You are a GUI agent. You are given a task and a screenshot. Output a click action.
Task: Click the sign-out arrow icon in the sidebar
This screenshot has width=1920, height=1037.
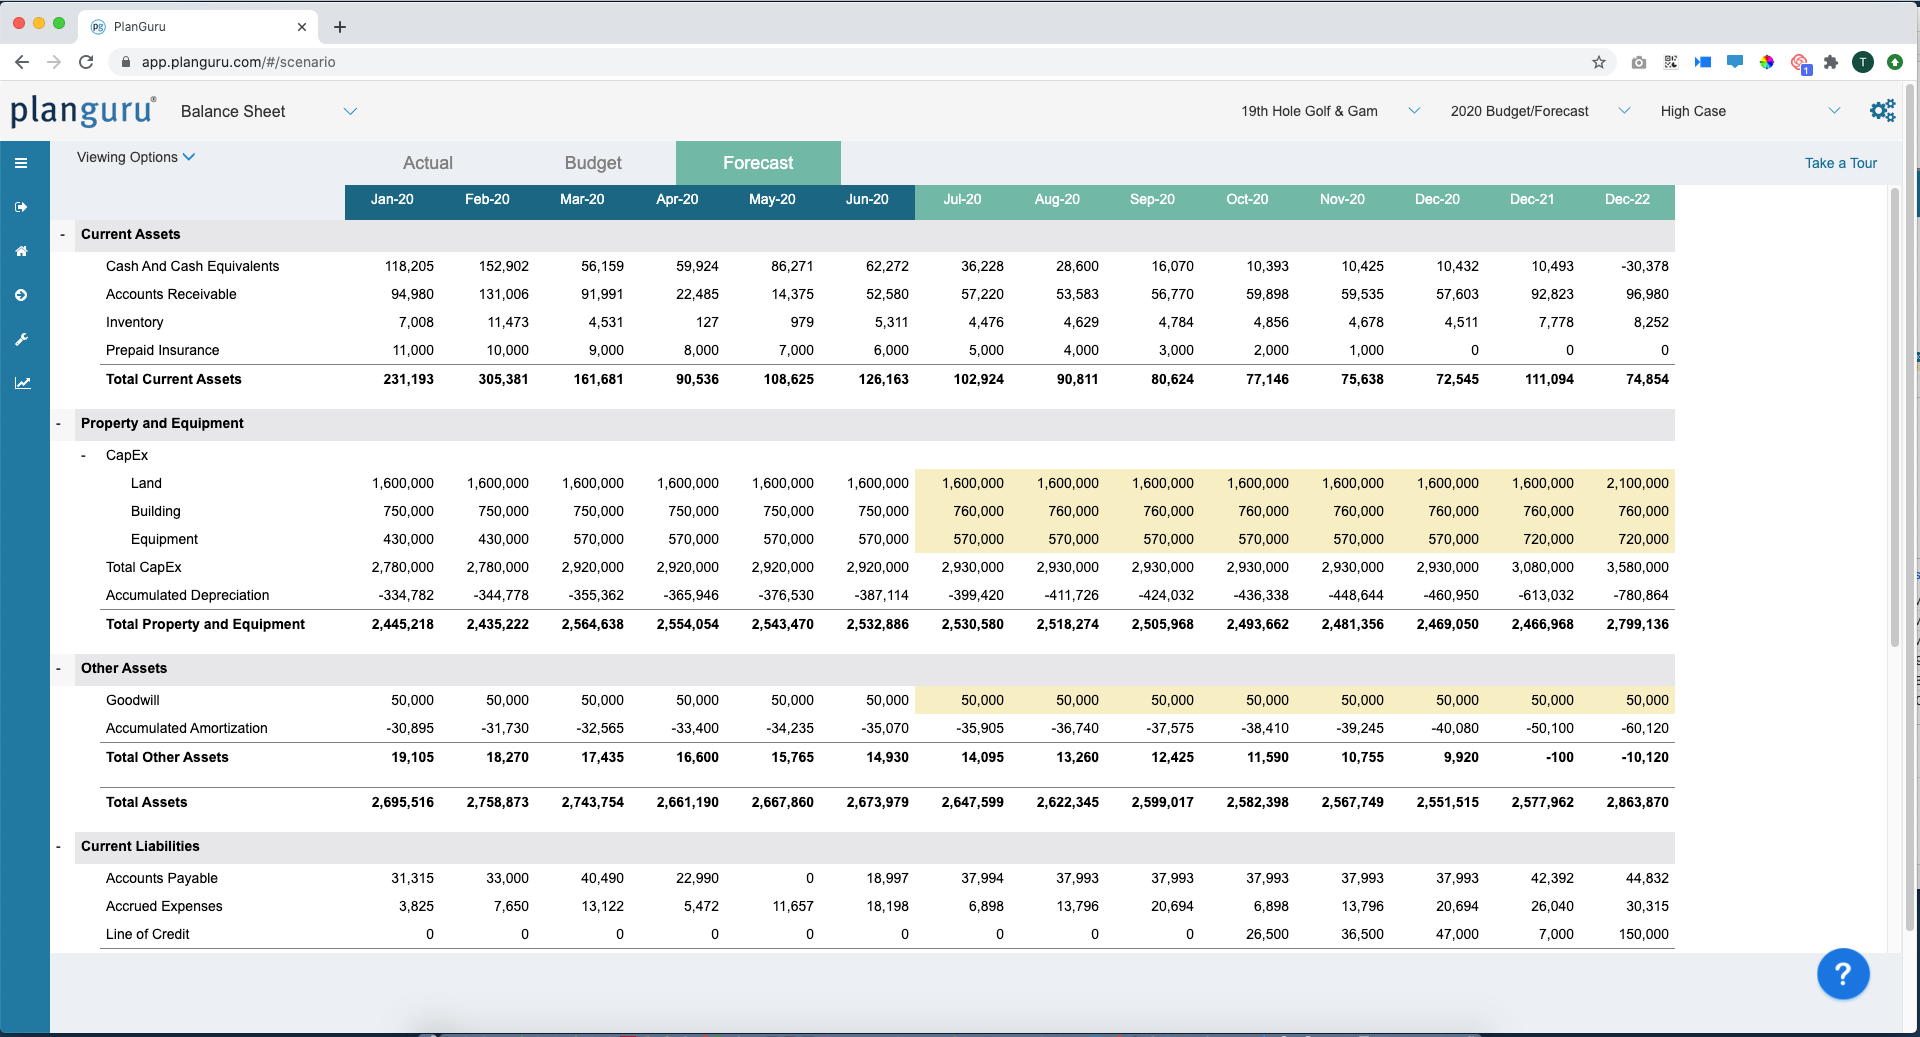coord(21,207)
